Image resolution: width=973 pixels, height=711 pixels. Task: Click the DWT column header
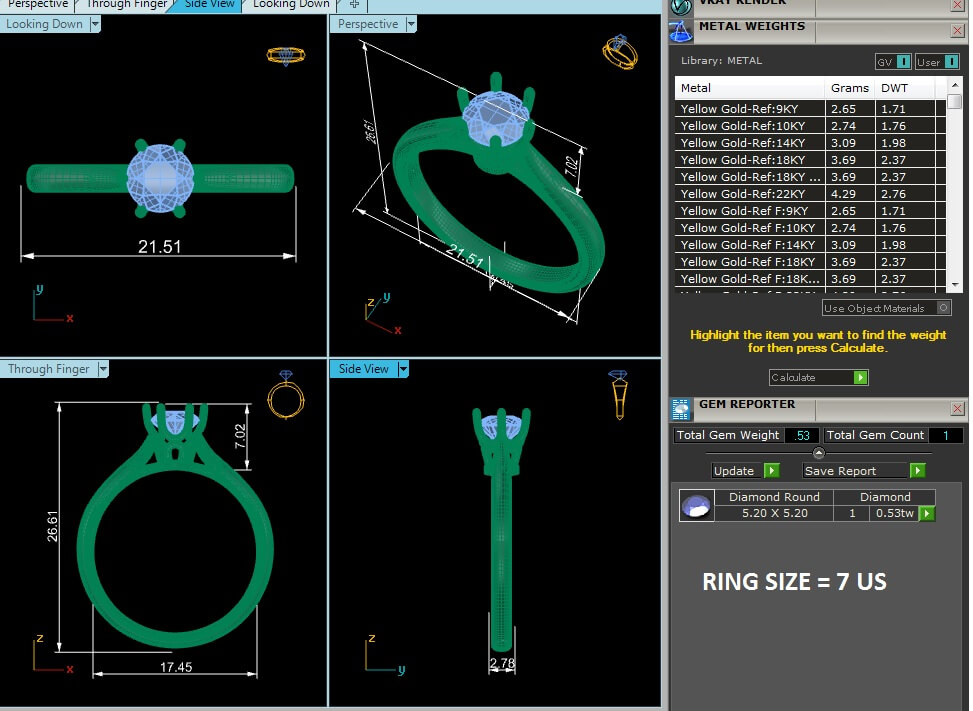click(904, 88)
